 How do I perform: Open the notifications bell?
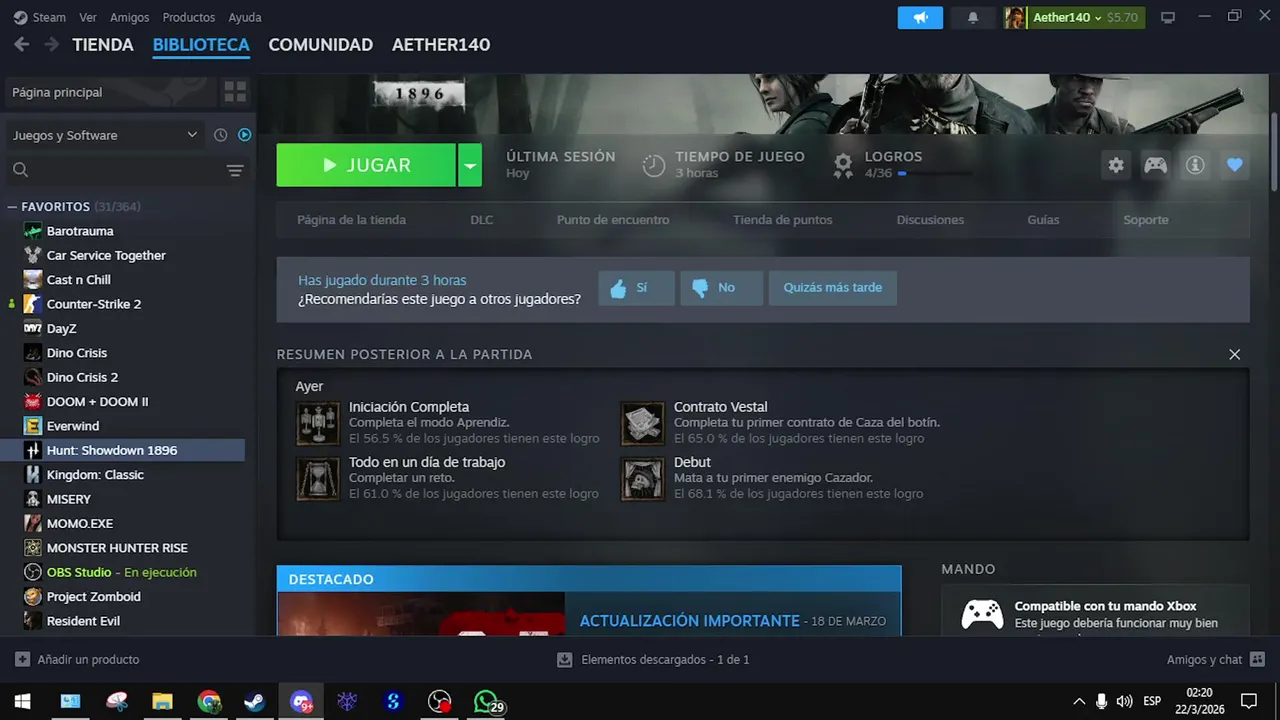pos(973,18)
